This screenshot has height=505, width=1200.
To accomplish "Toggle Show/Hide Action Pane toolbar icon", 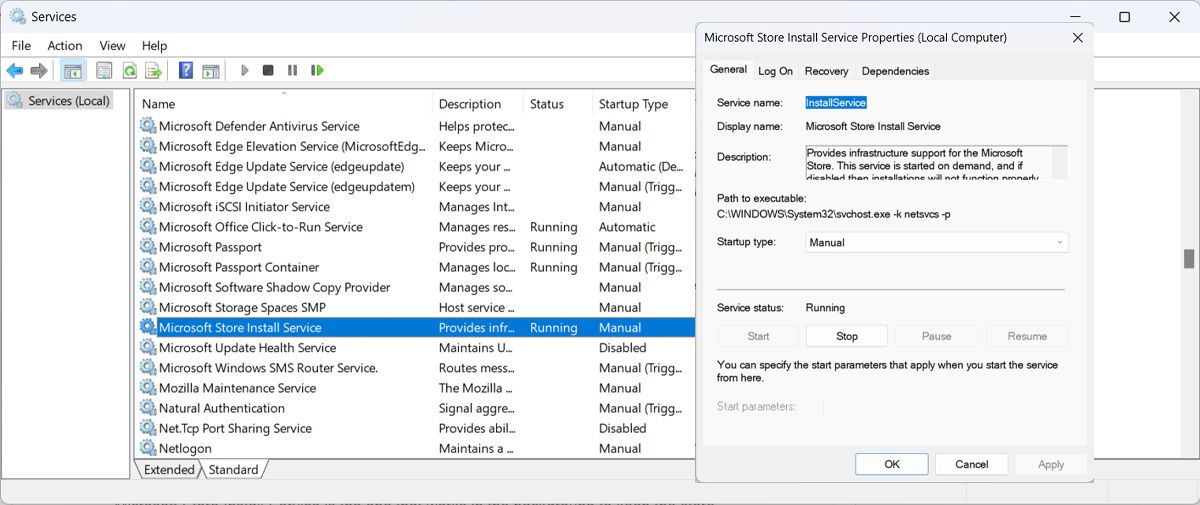I will coord(211,71).
